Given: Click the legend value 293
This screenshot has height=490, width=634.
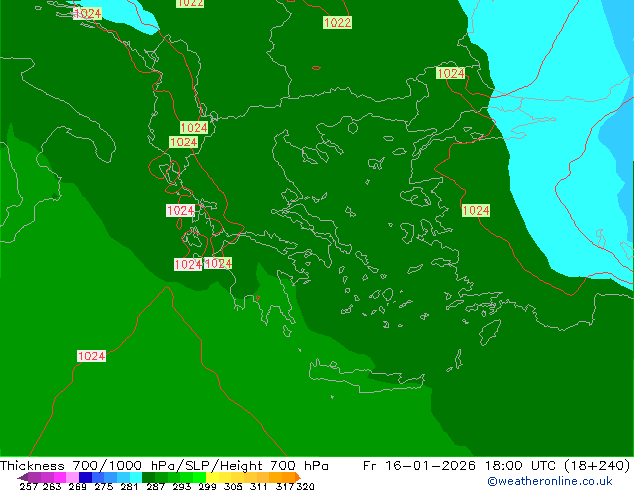Looking at the screenshot, I should coord(182,486).
